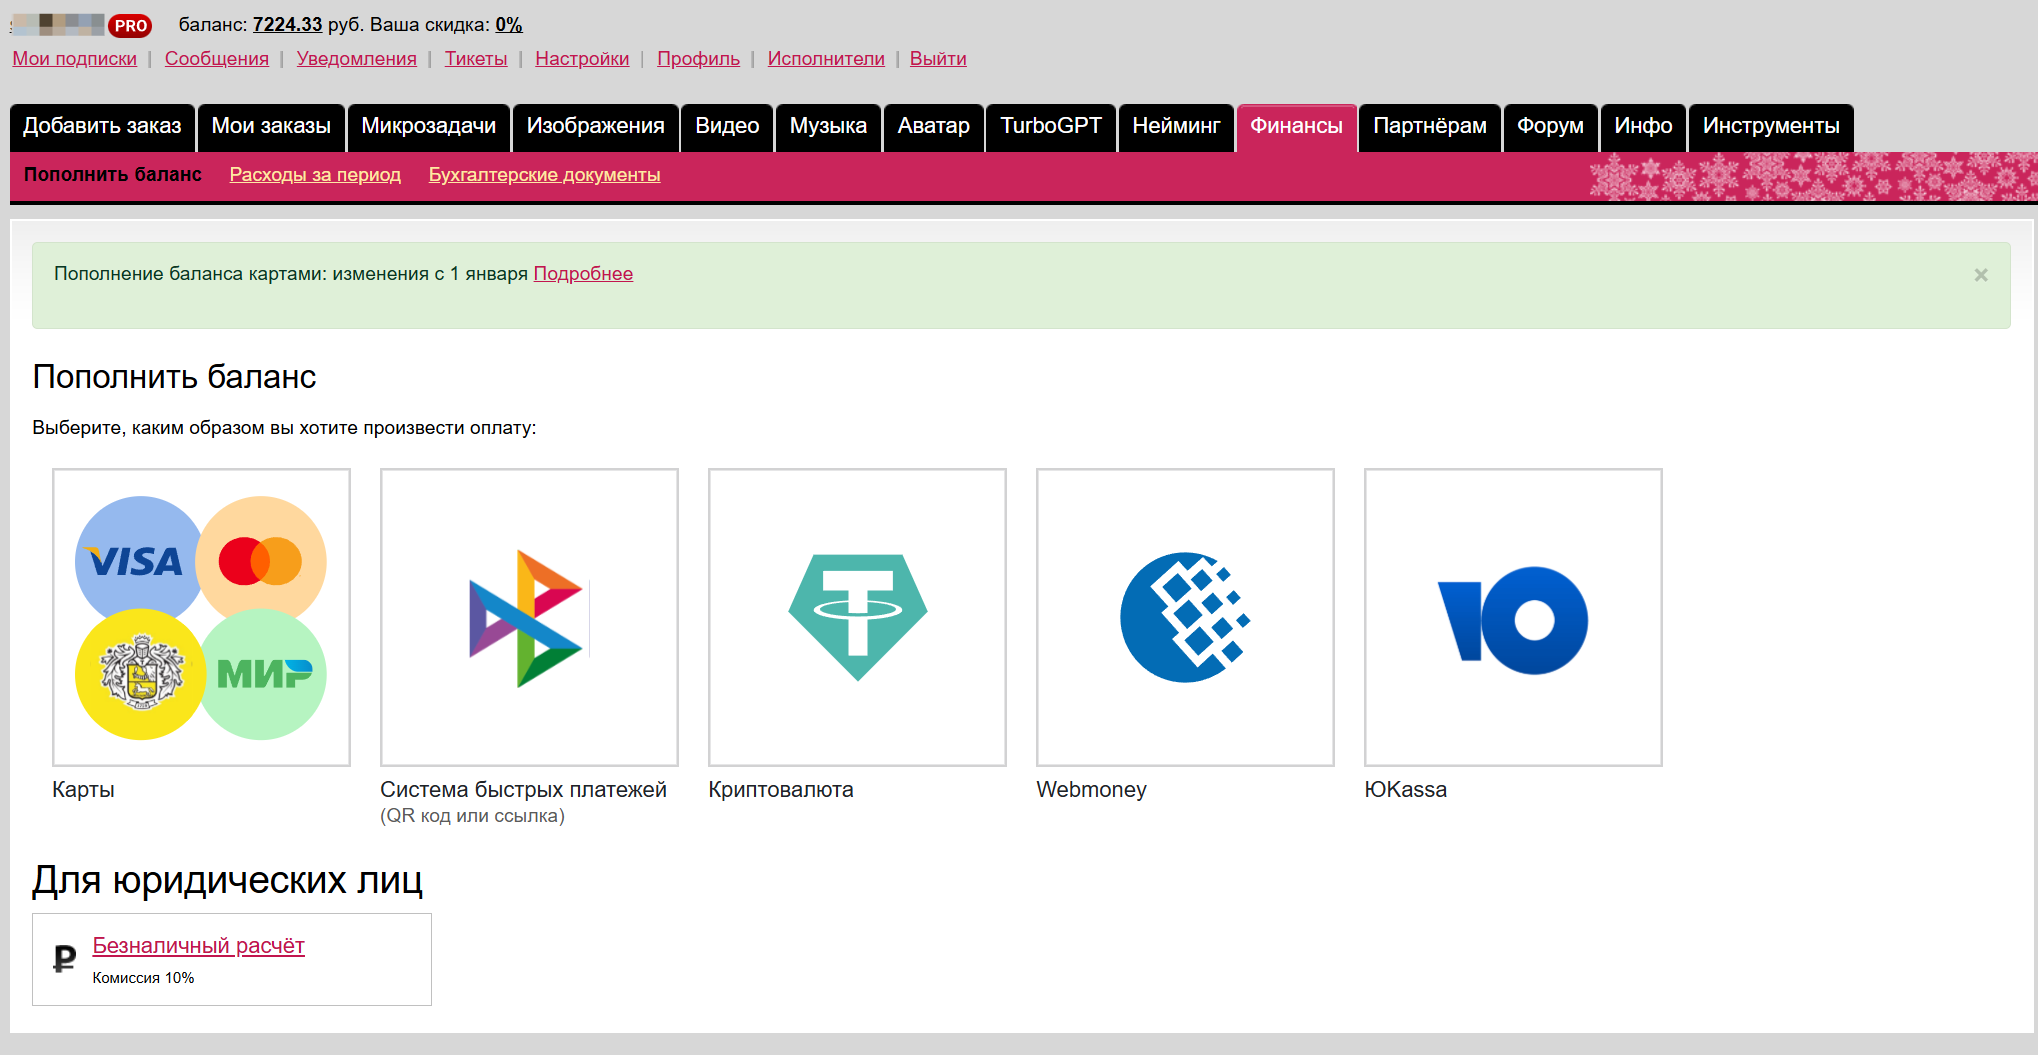Viewport: 2038px width, 1055px height.
Task: Click the balance amount 7224.33
Action: (287, 25)
